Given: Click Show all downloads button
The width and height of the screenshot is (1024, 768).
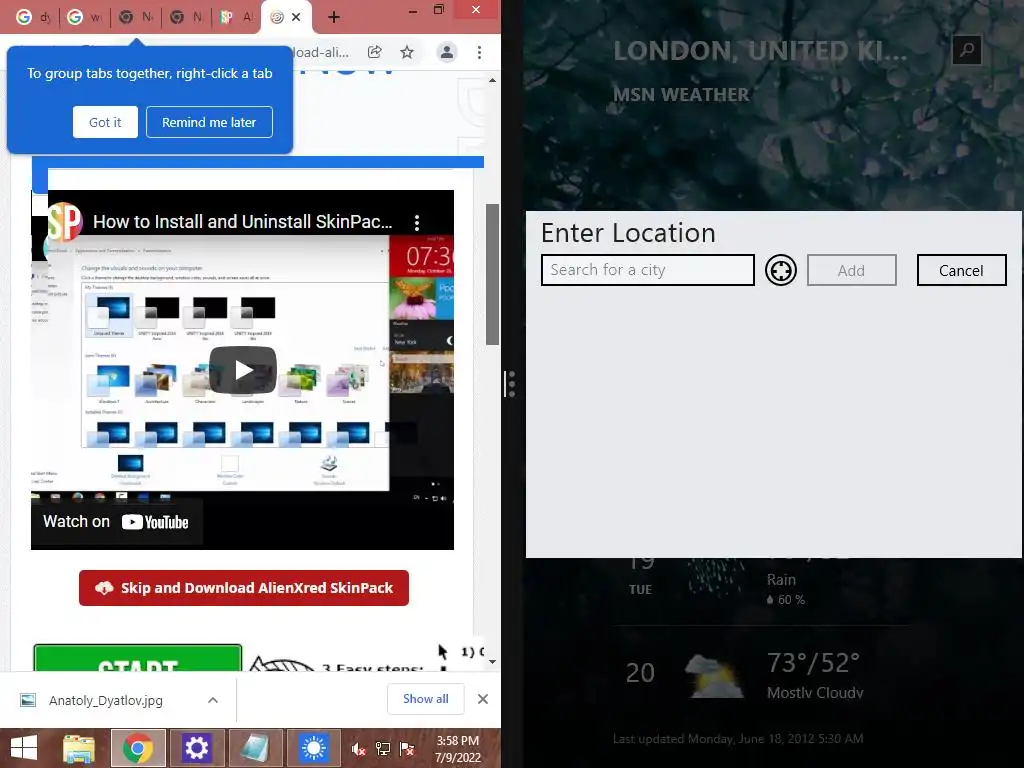Looking at the screenshot, I should 426,699.
